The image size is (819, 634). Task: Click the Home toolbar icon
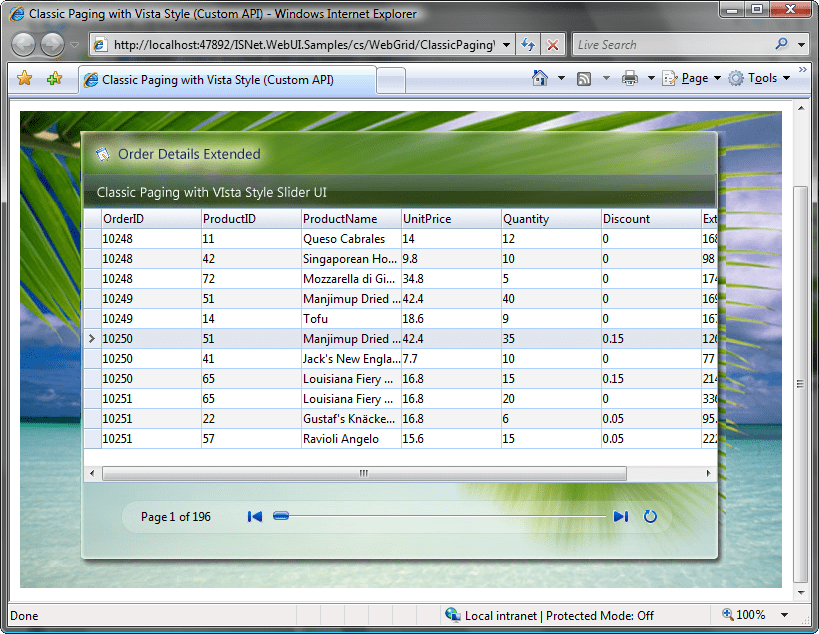pyautogui.click(x=540, y=78)
